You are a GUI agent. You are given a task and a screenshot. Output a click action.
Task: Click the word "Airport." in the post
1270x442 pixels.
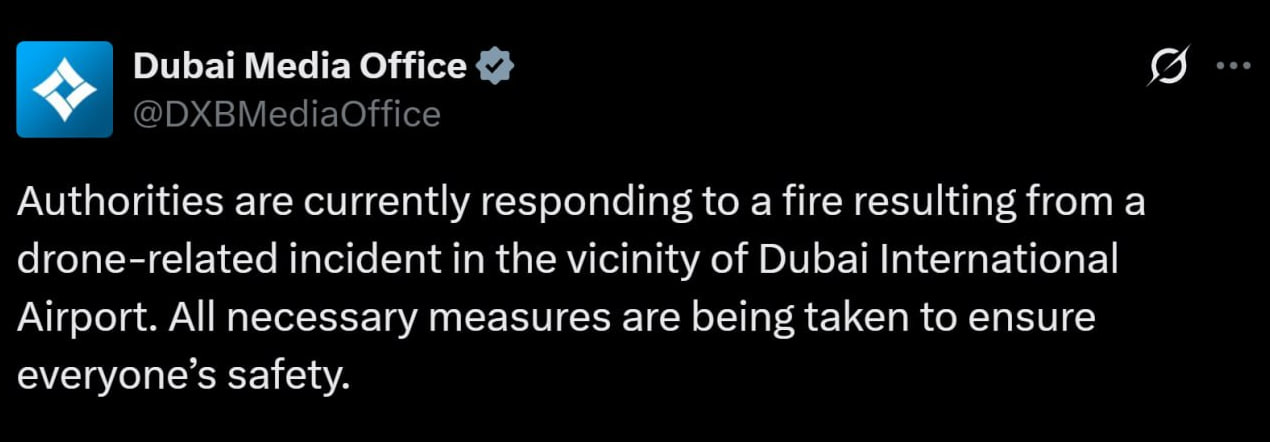point(81,317)
